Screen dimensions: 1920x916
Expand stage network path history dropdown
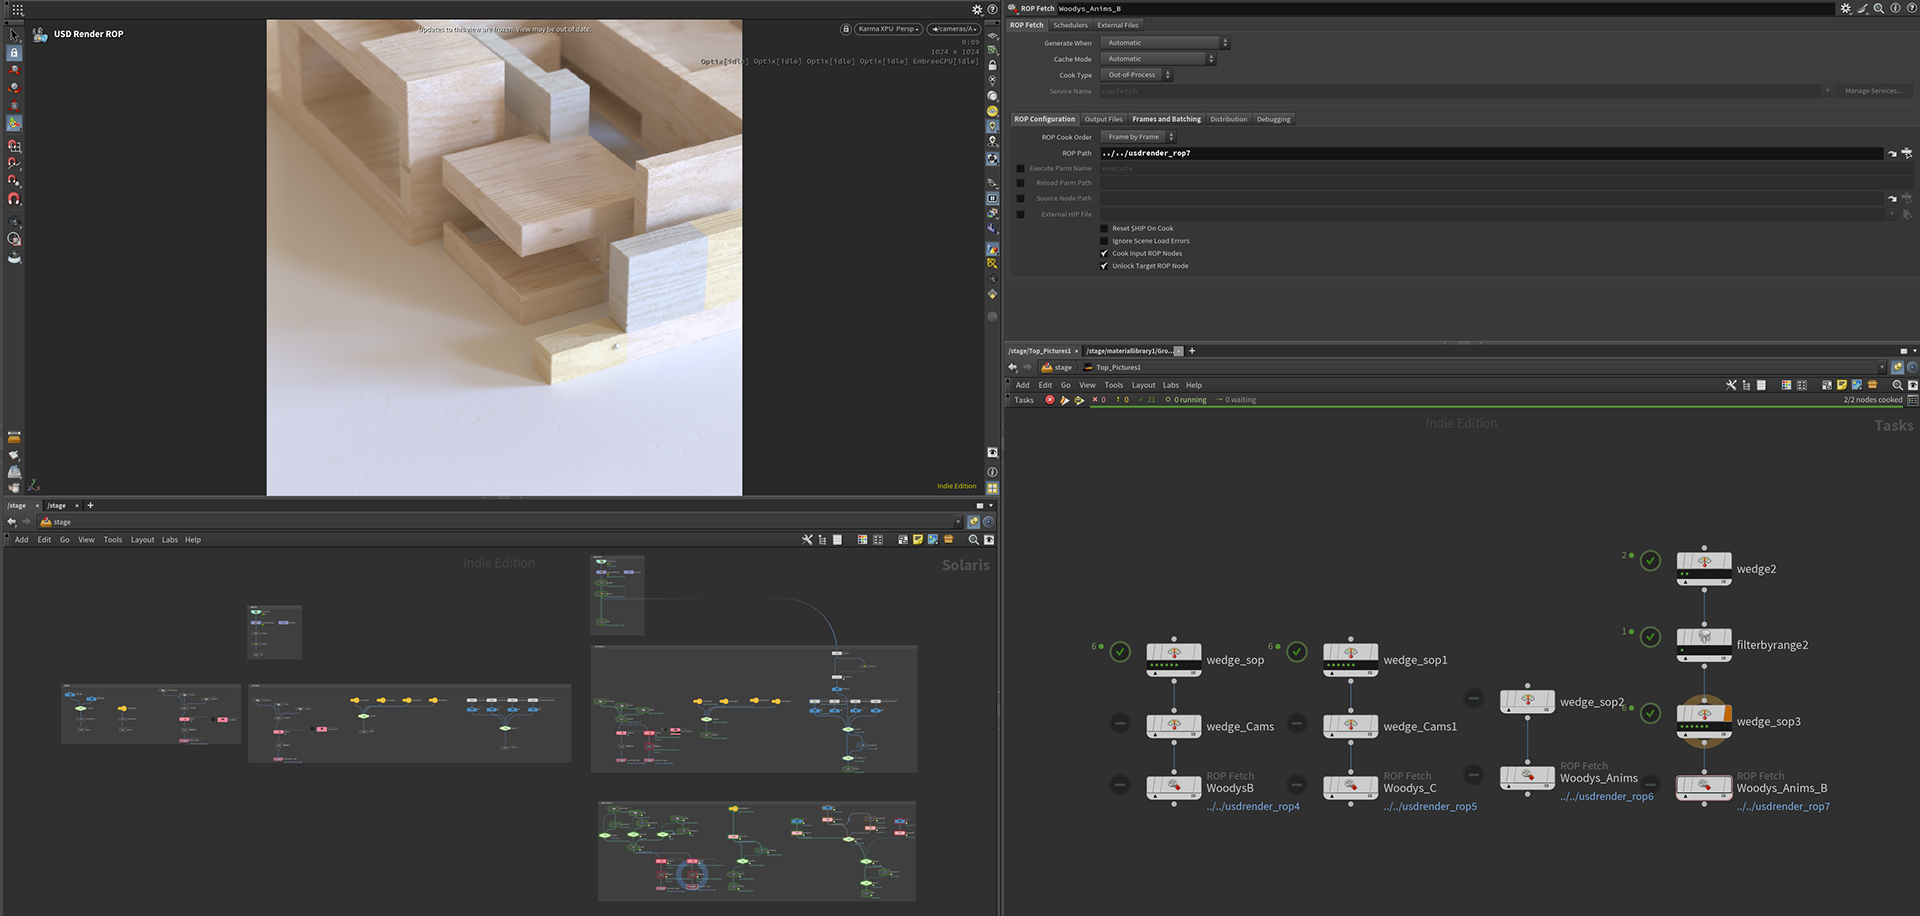(x=958, y=522)
